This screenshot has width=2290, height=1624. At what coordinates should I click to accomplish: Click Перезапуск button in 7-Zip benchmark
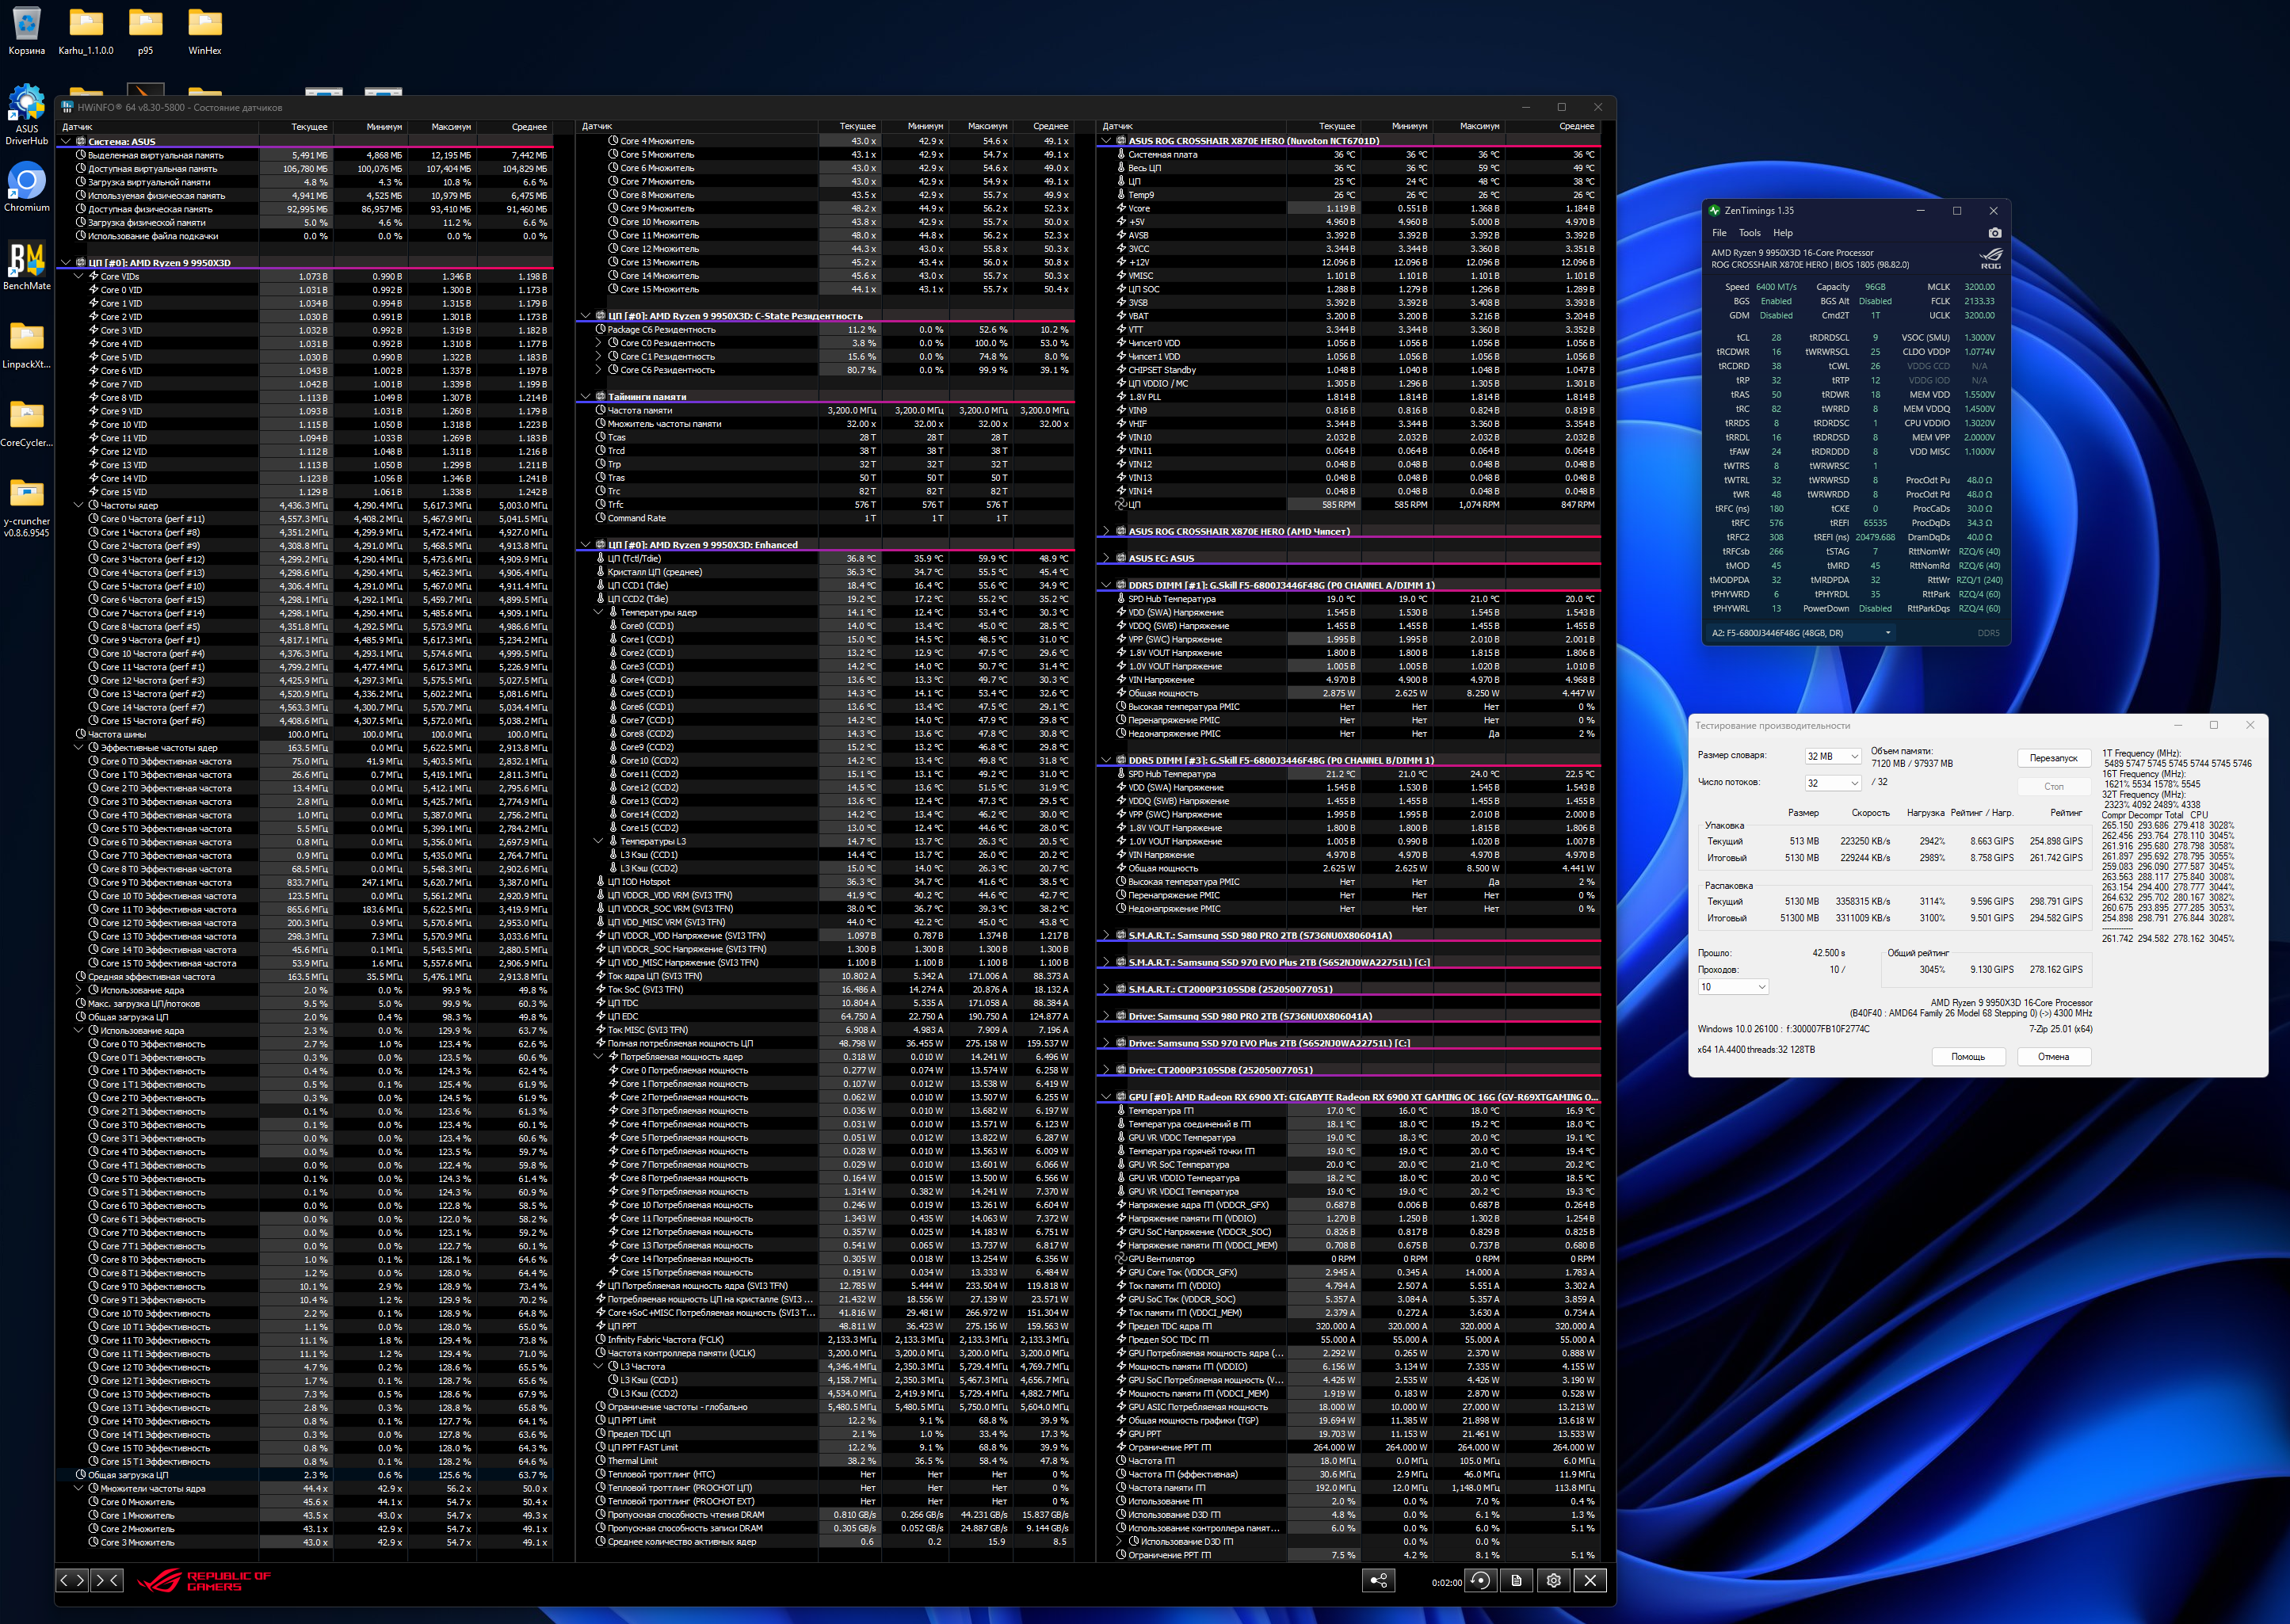click(2053, 758)
